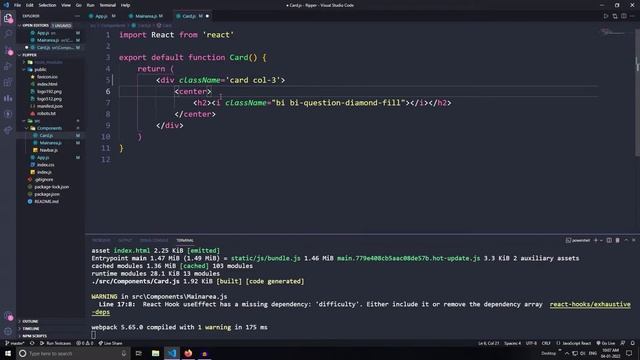This screenshot has width=640, height=360.
Task: Open the Windows action center icon
Action: 629,353
